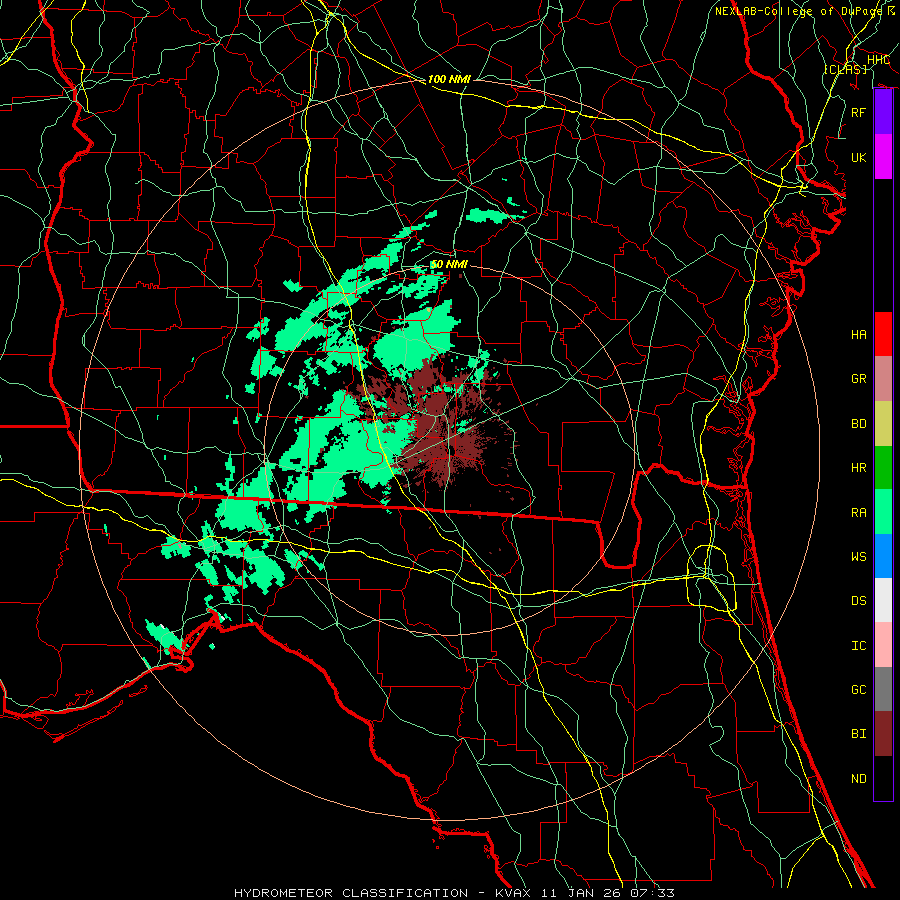The image size is (900, 900).
Task: Click the RF purple legend swatch
Action: pos(883,112)
